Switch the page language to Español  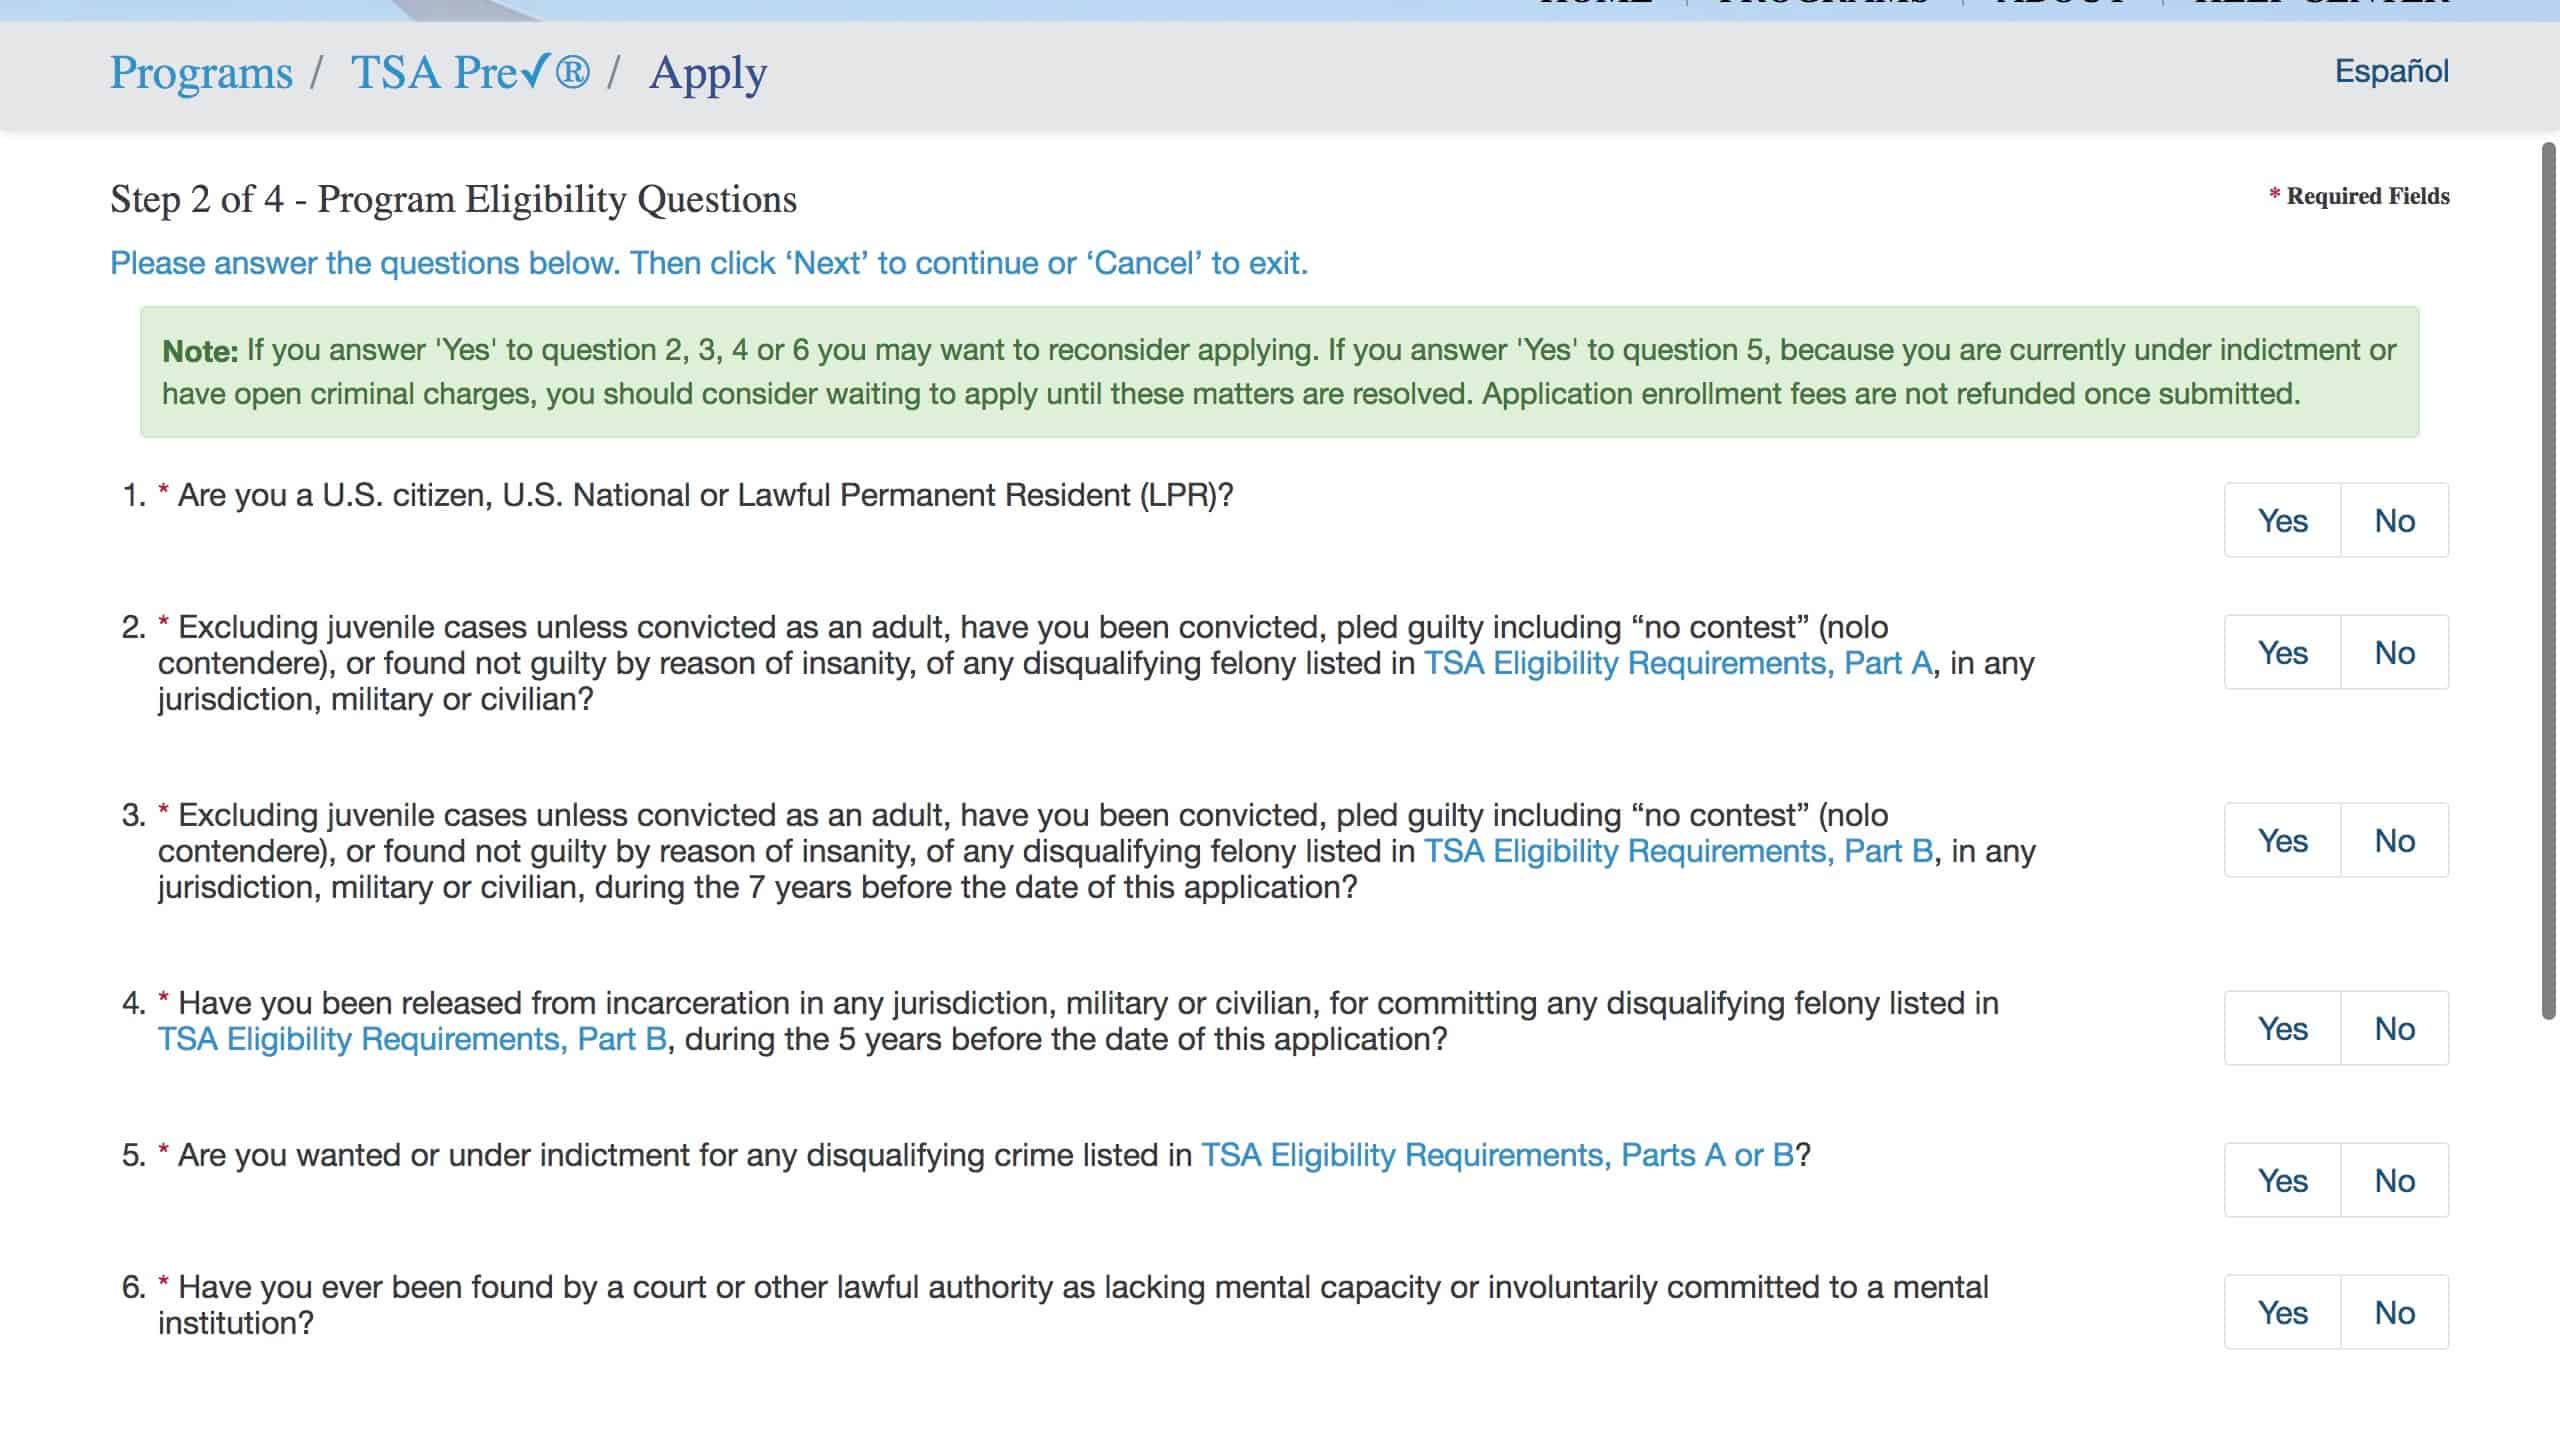pos(2391,71)
